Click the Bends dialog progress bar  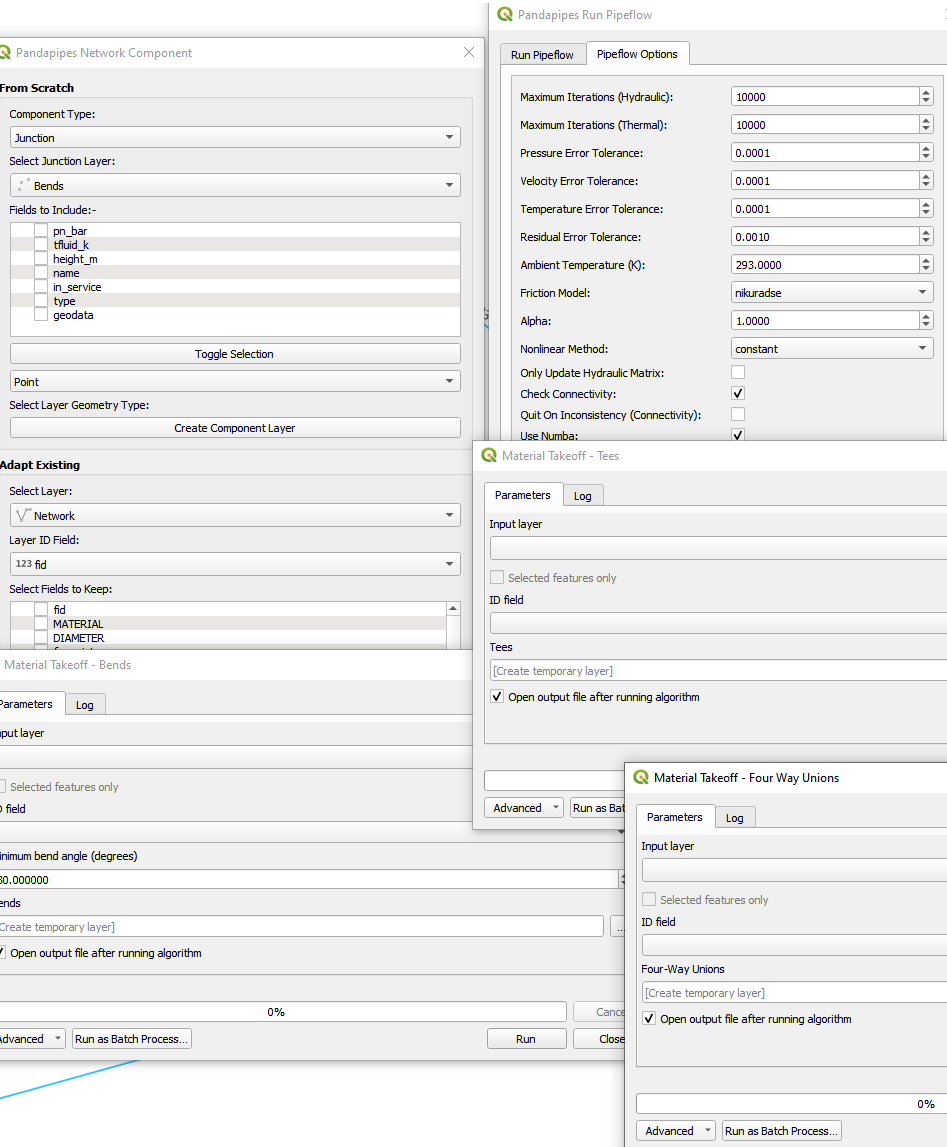(x=283, y=1012)
